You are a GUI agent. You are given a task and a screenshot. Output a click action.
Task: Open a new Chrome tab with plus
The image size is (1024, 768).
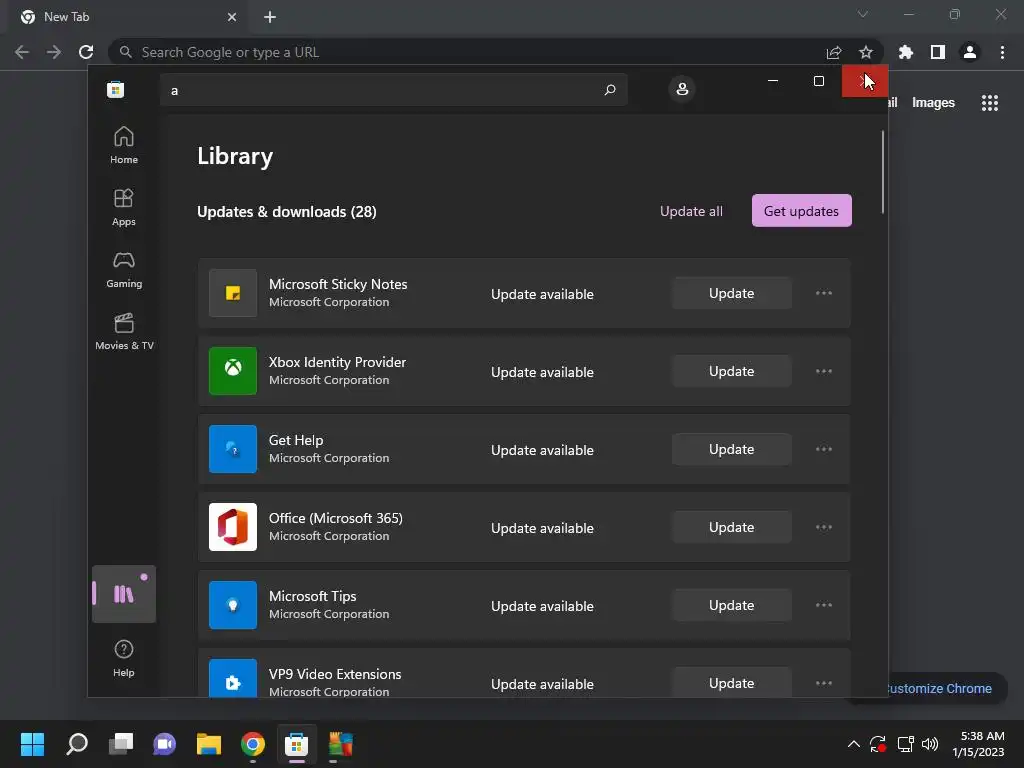point(270,17)
